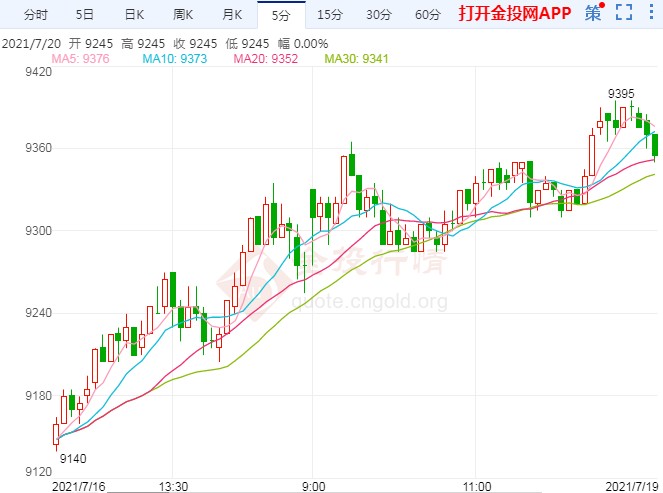Open the 月K monthly candlestick tab

pyautogui.click(x=232, y=14)
